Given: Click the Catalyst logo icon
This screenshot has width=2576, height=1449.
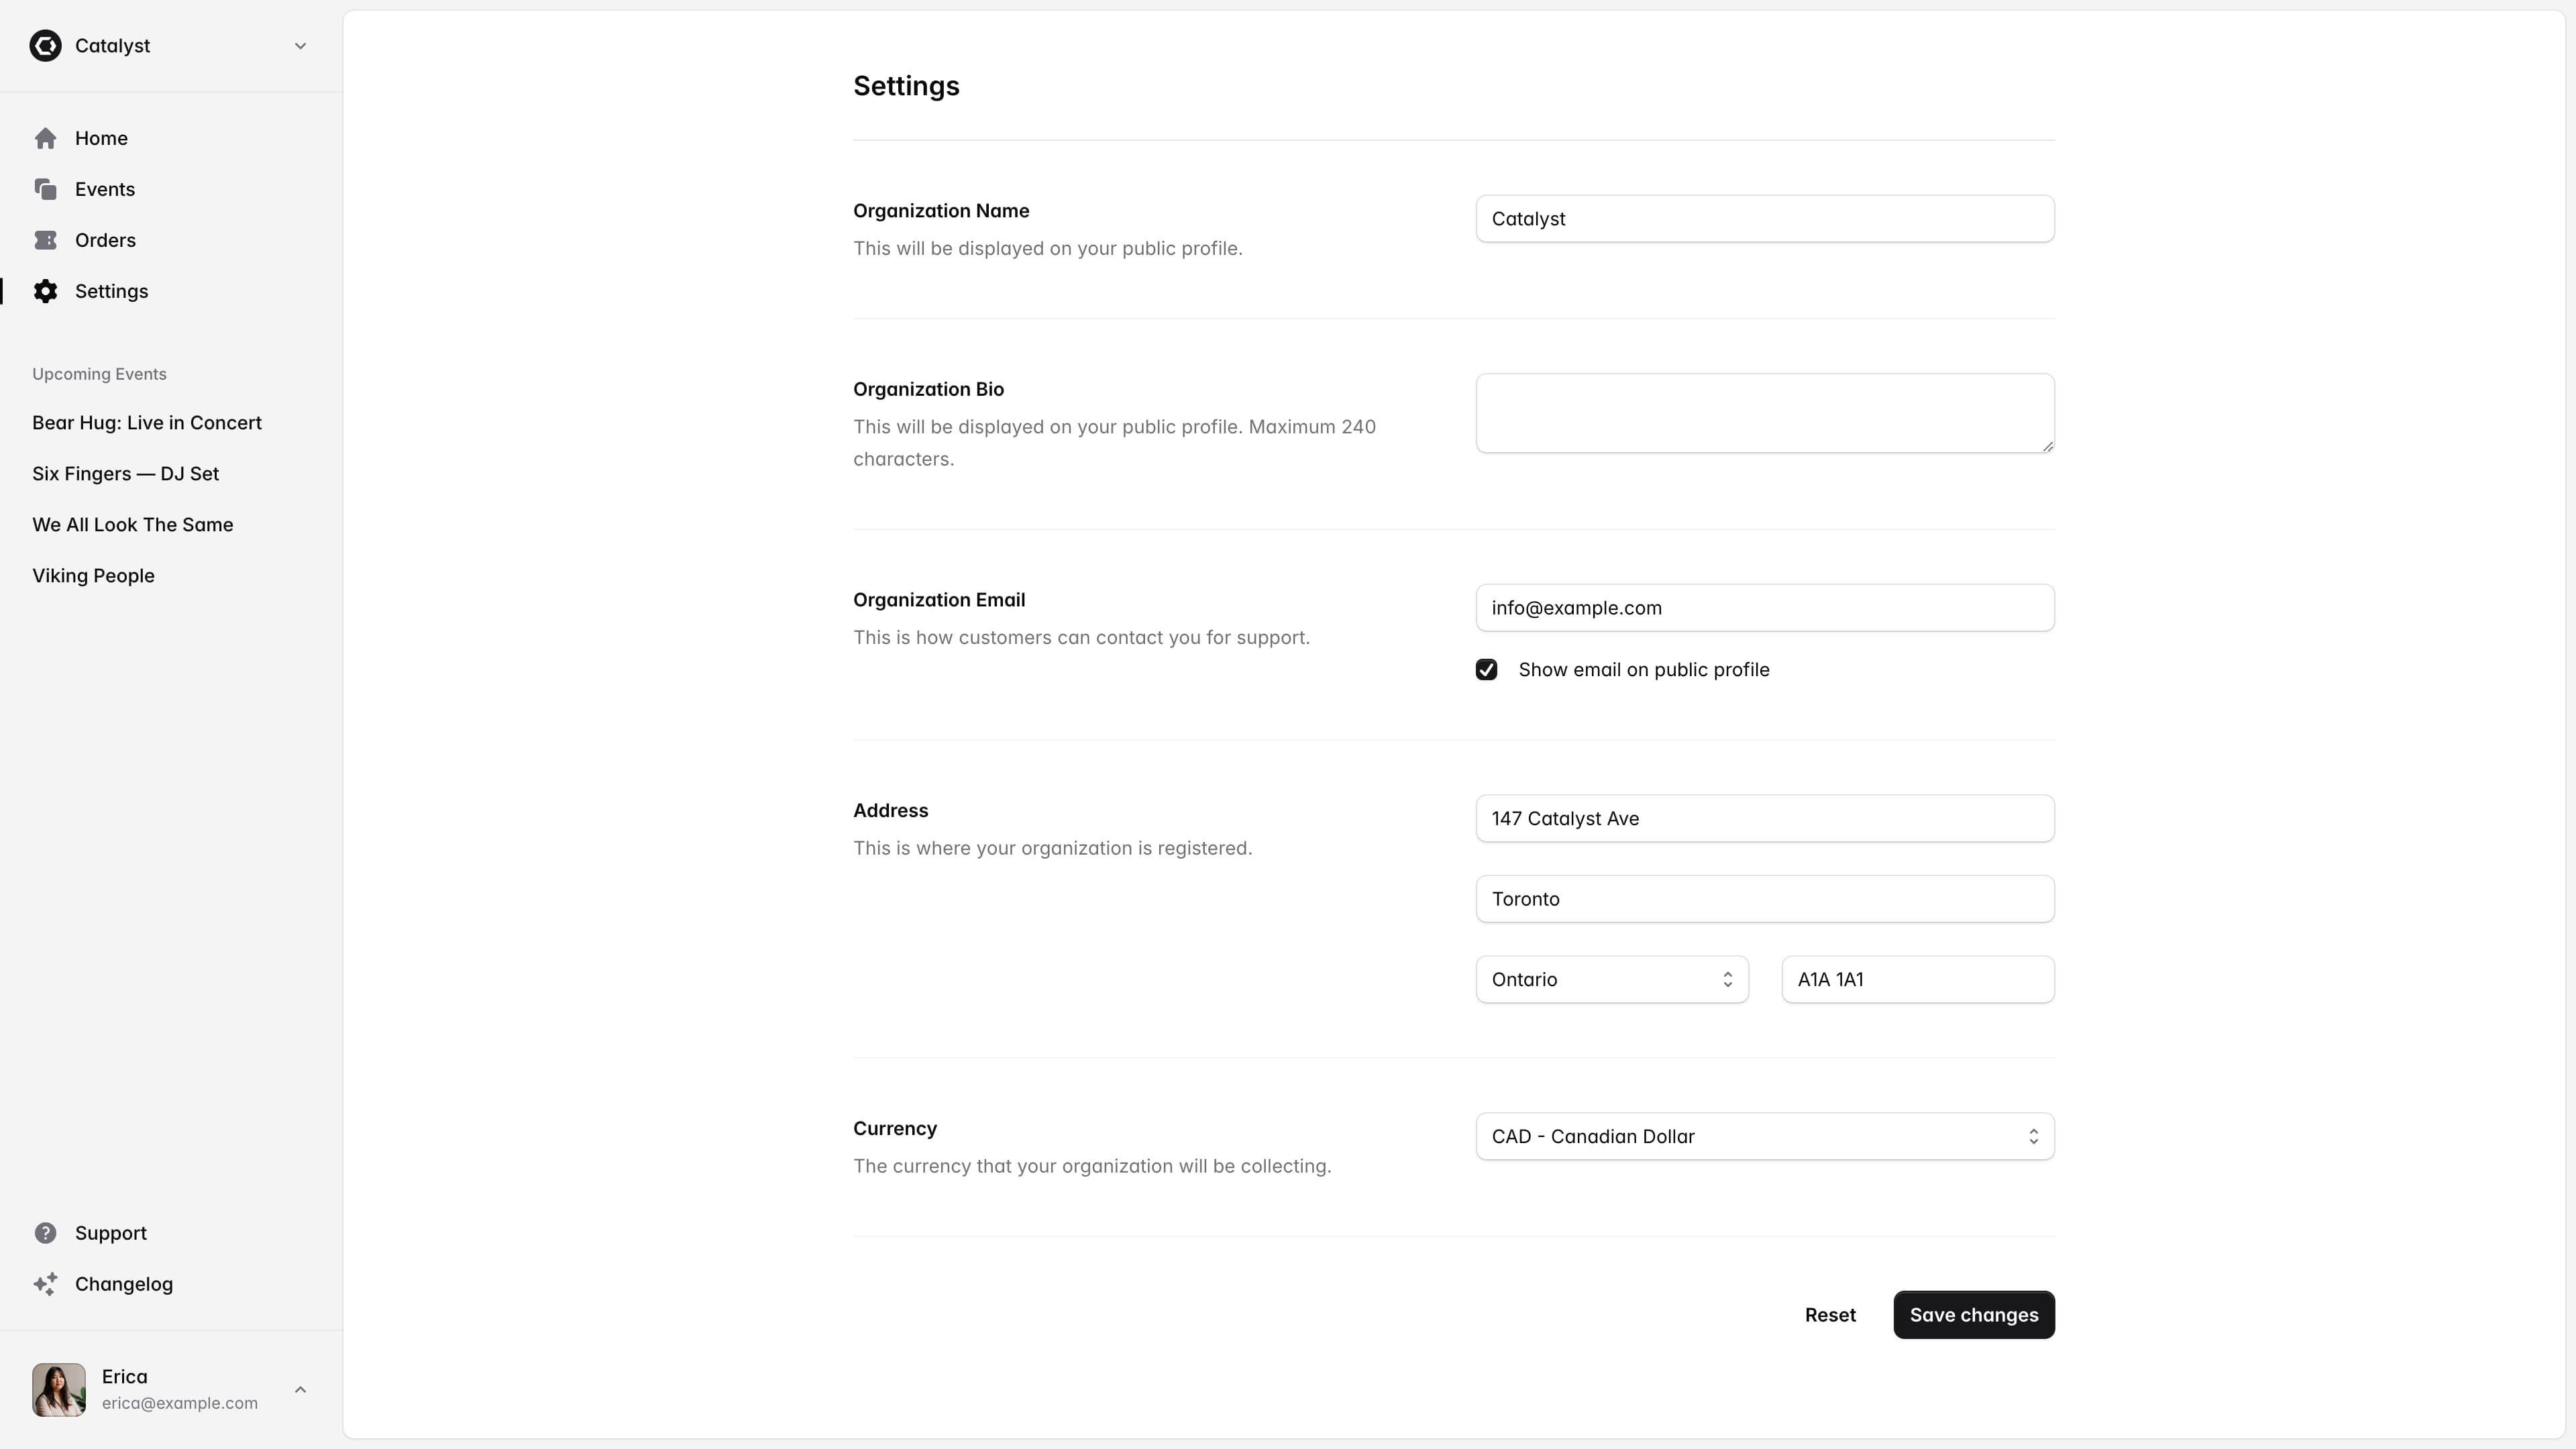Looking at the screenshot, I should [45, 46].
